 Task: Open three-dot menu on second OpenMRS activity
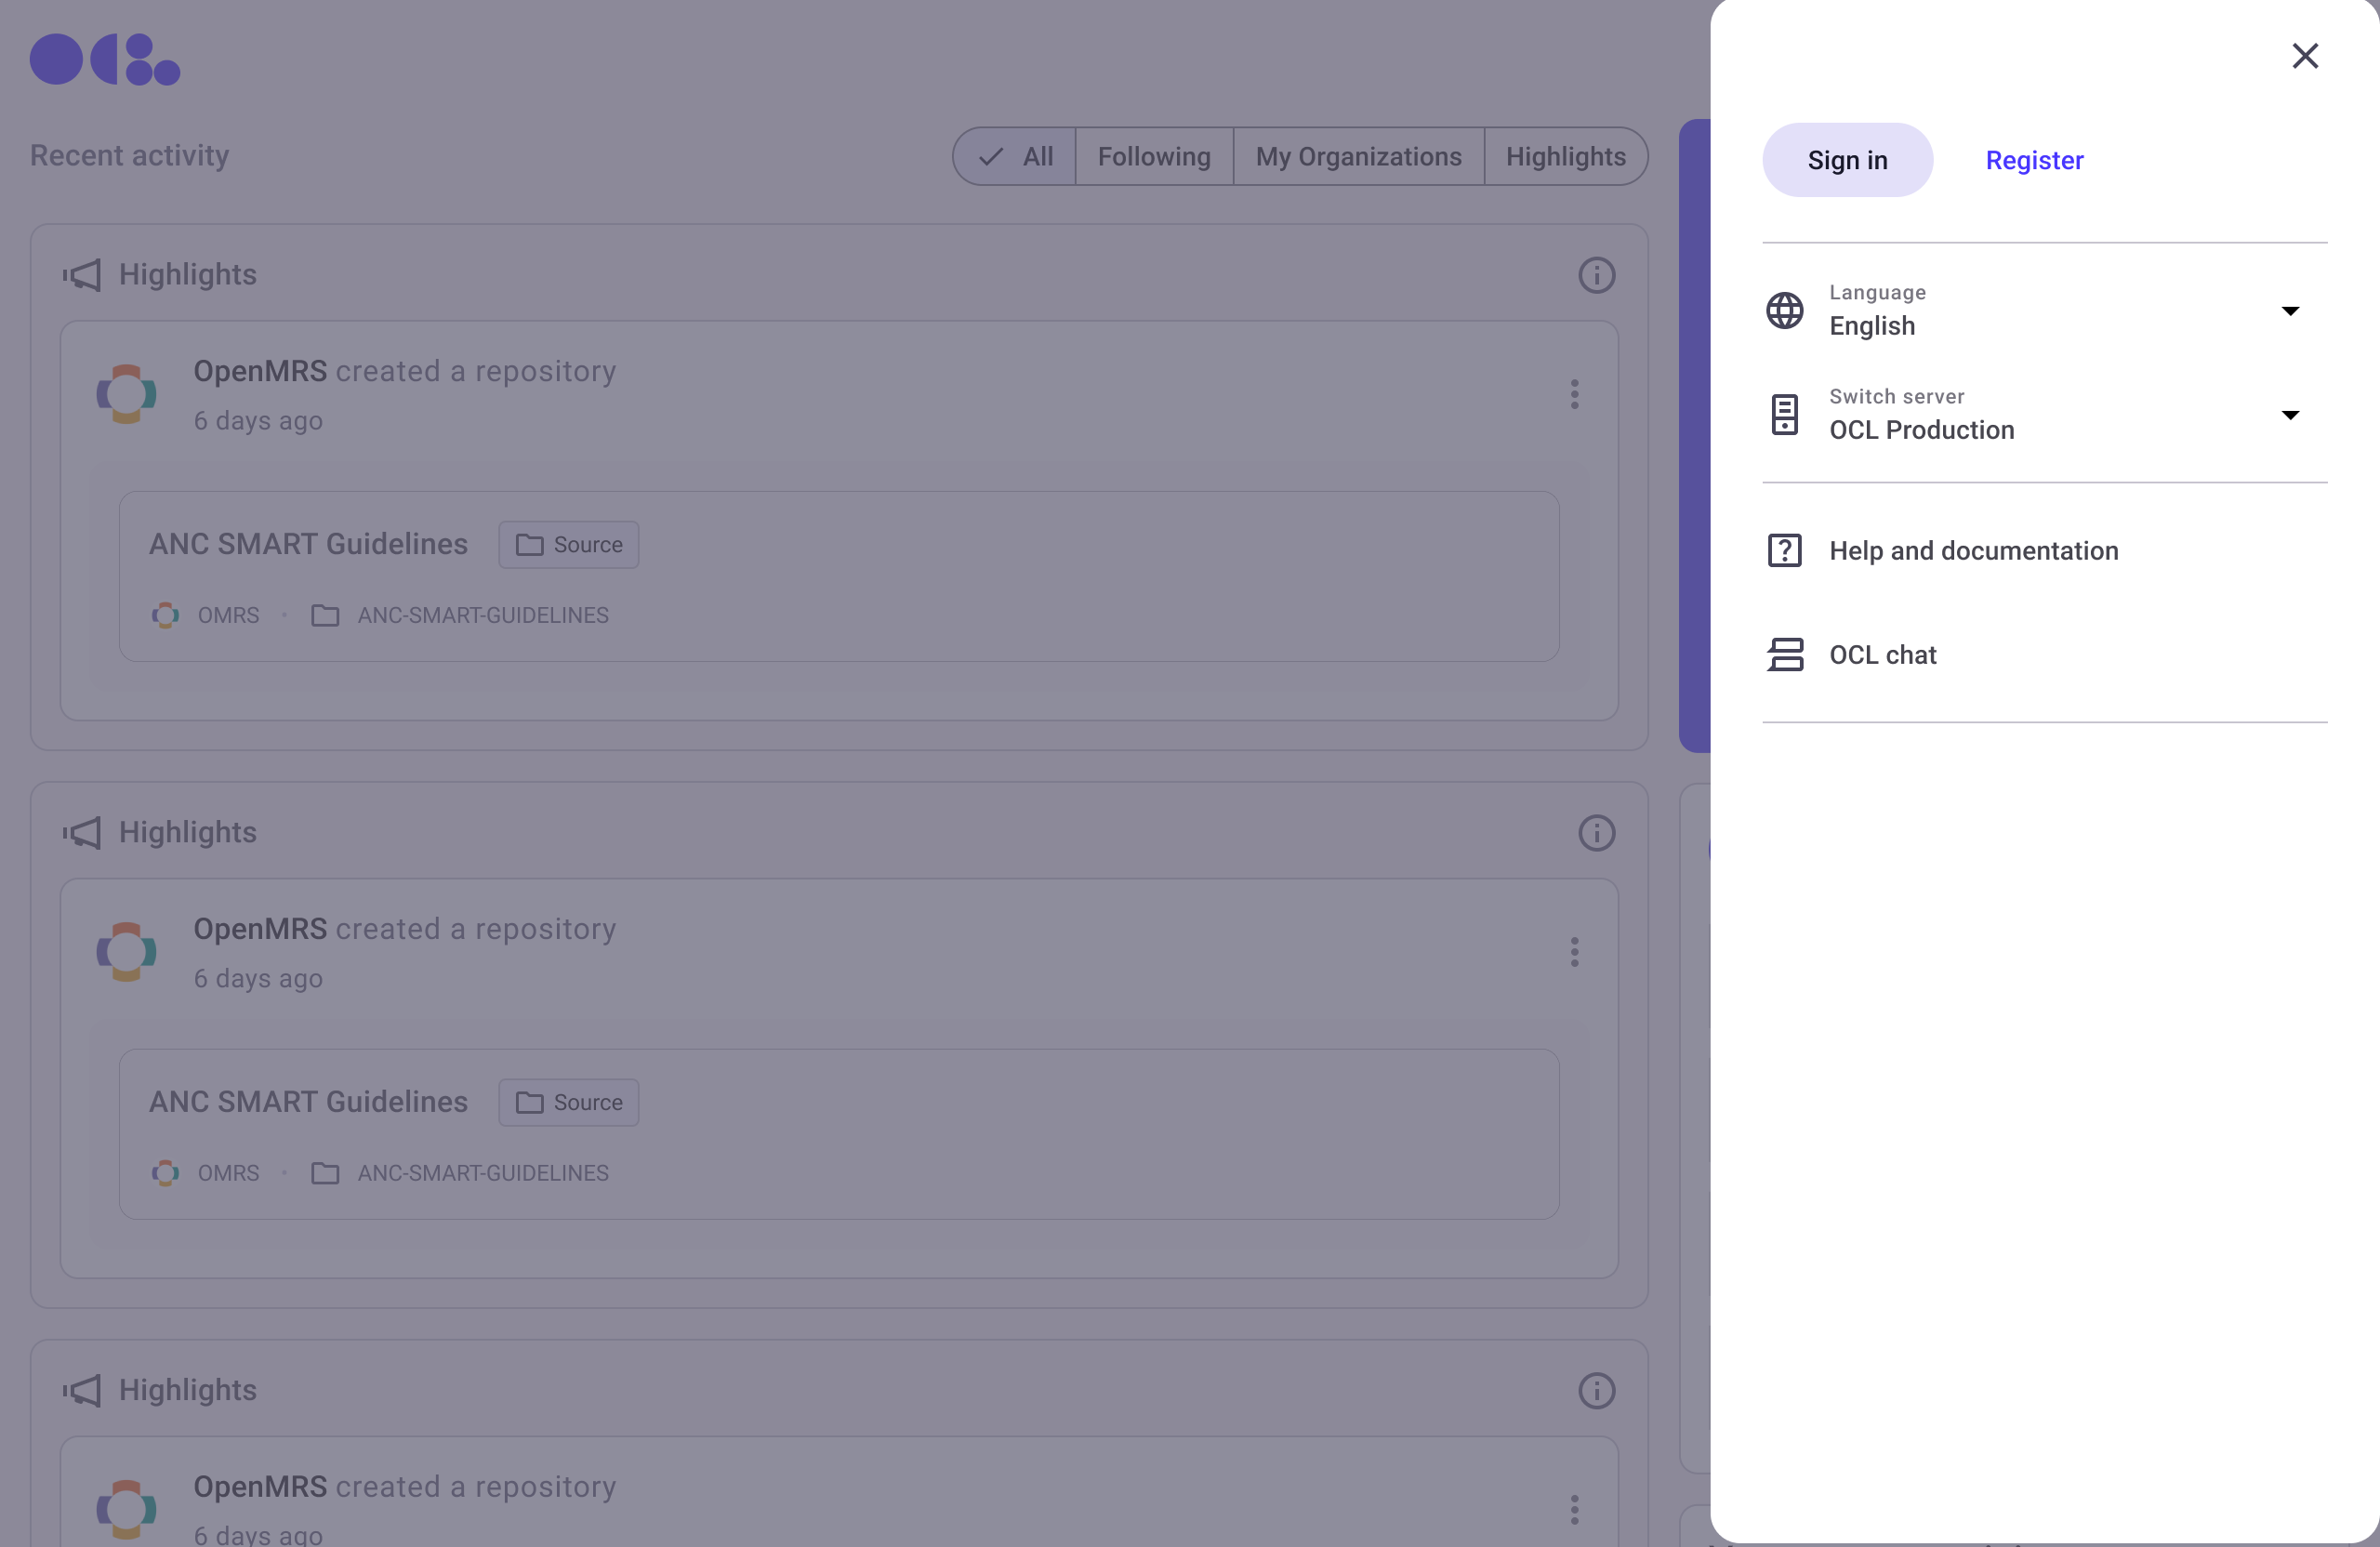(x=1574, y=952)
